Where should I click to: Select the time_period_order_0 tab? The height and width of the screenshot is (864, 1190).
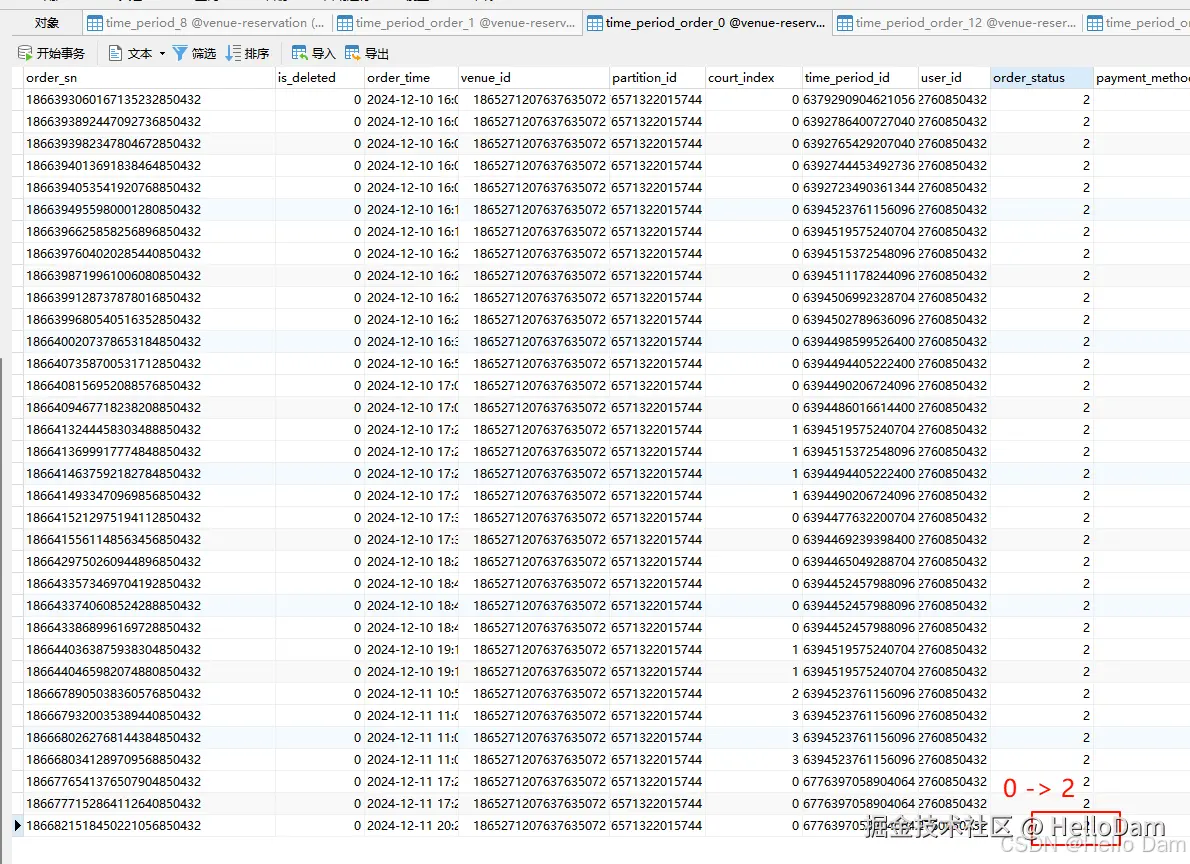[x=707, y=23]
